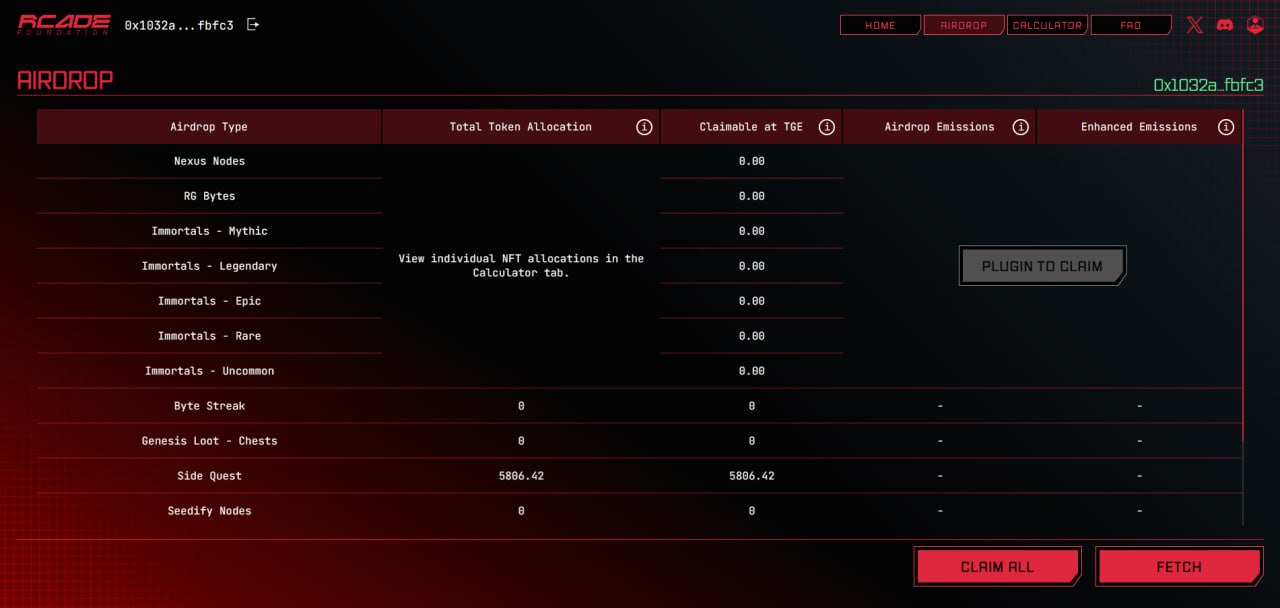
Task: Click the header wallet address 0x1032a...fbfc3
Action: [179, 25]
